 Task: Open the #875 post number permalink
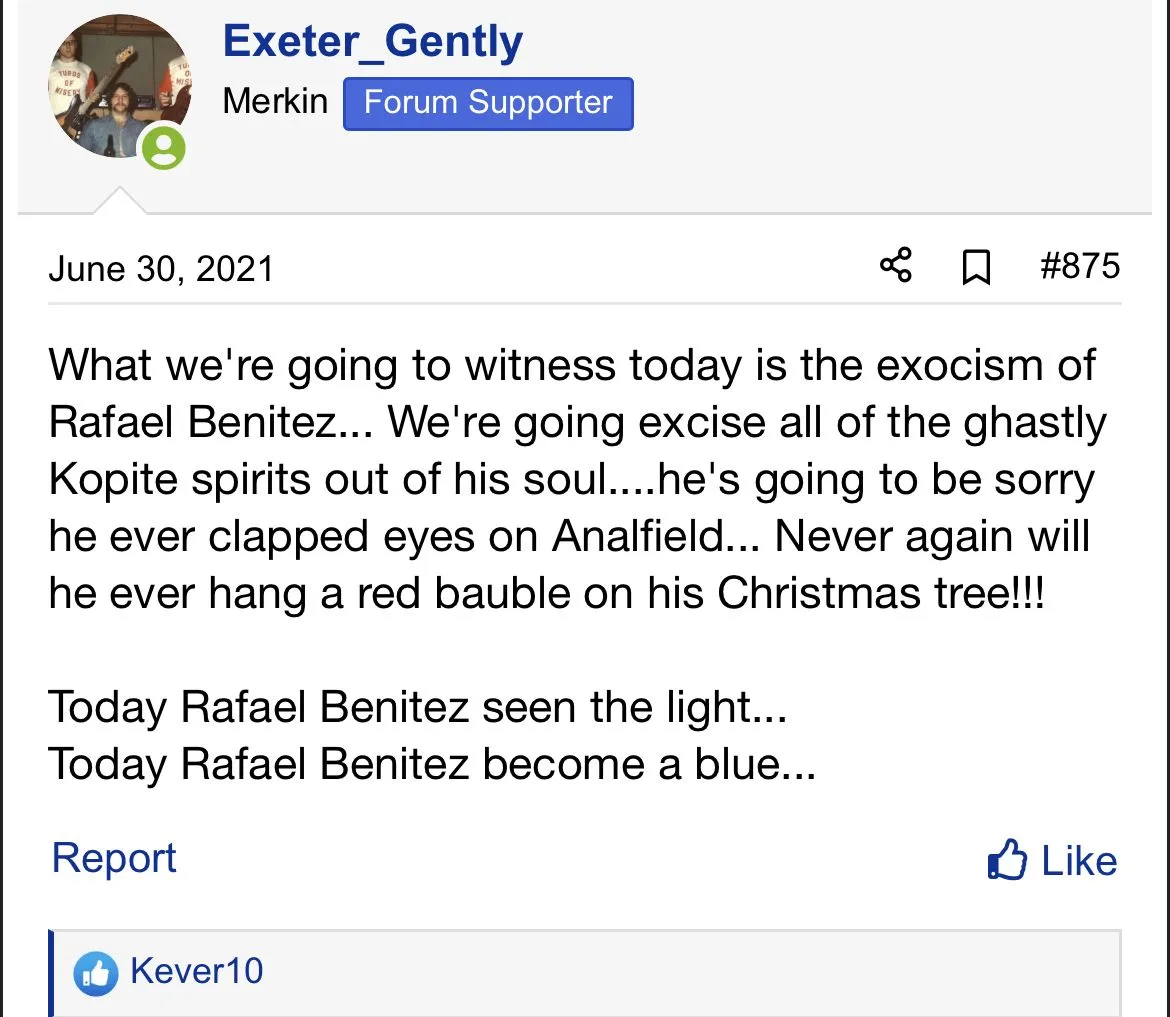point(1080,266)
